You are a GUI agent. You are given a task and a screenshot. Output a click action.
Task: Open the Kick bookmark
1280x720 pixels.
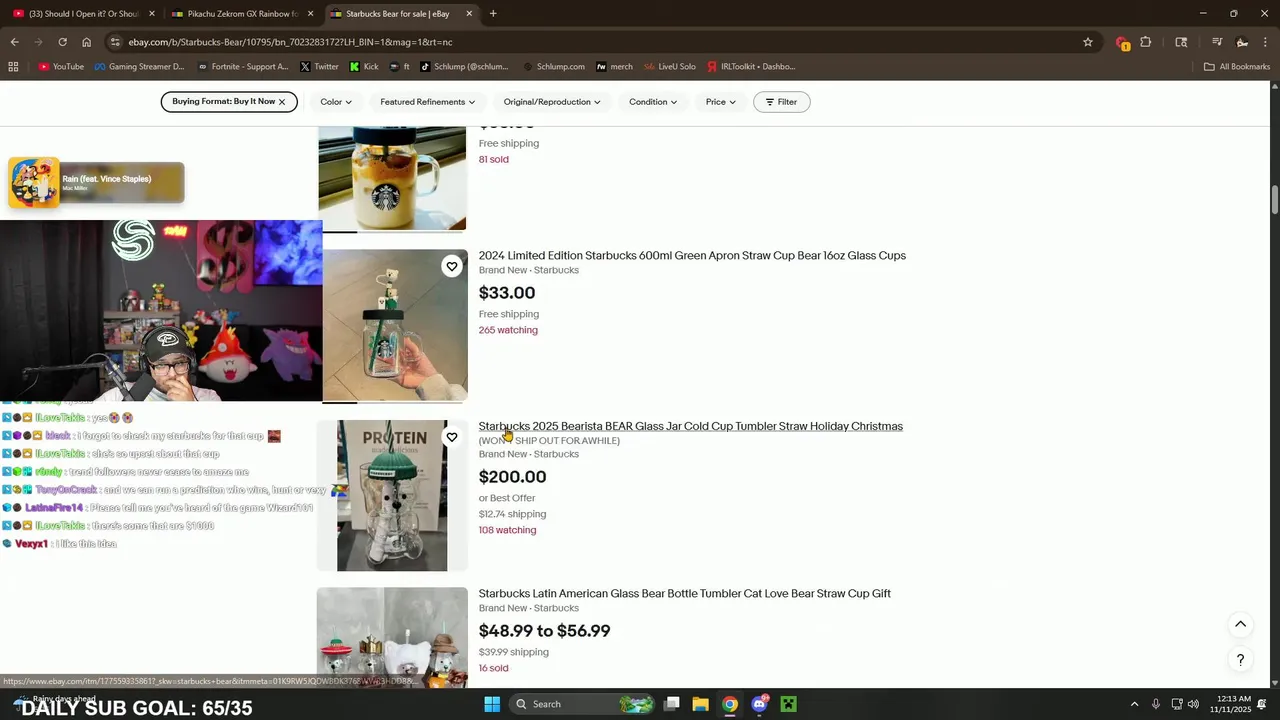pos(364,67)
